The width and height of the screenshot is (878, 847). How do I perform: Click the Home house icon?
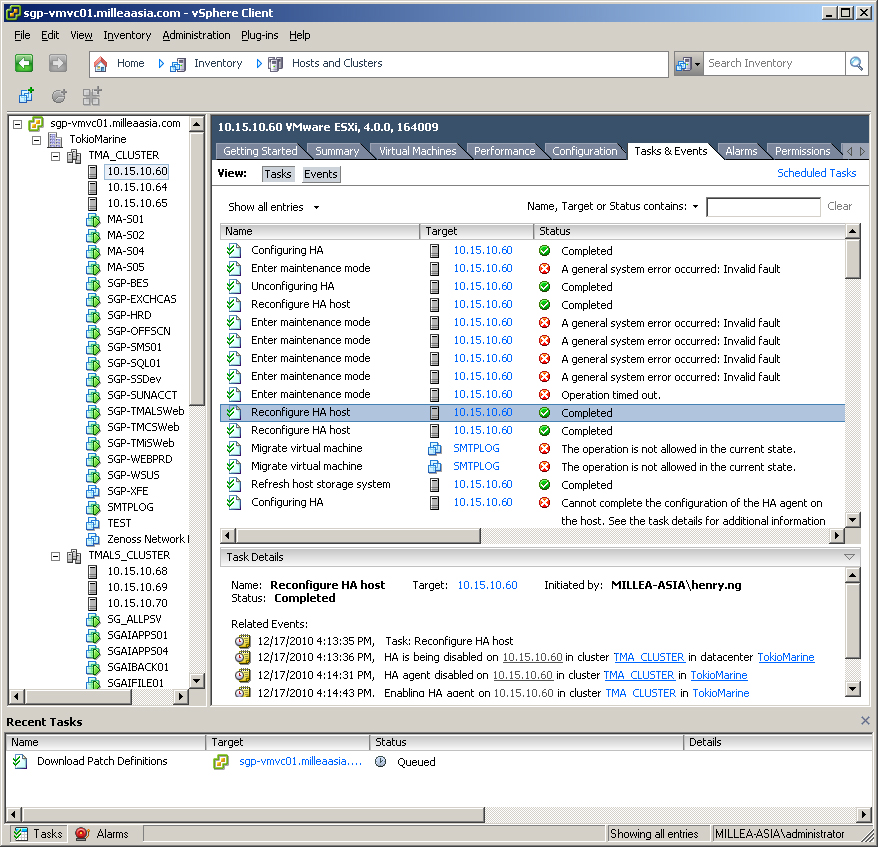(x=100, y=64)
